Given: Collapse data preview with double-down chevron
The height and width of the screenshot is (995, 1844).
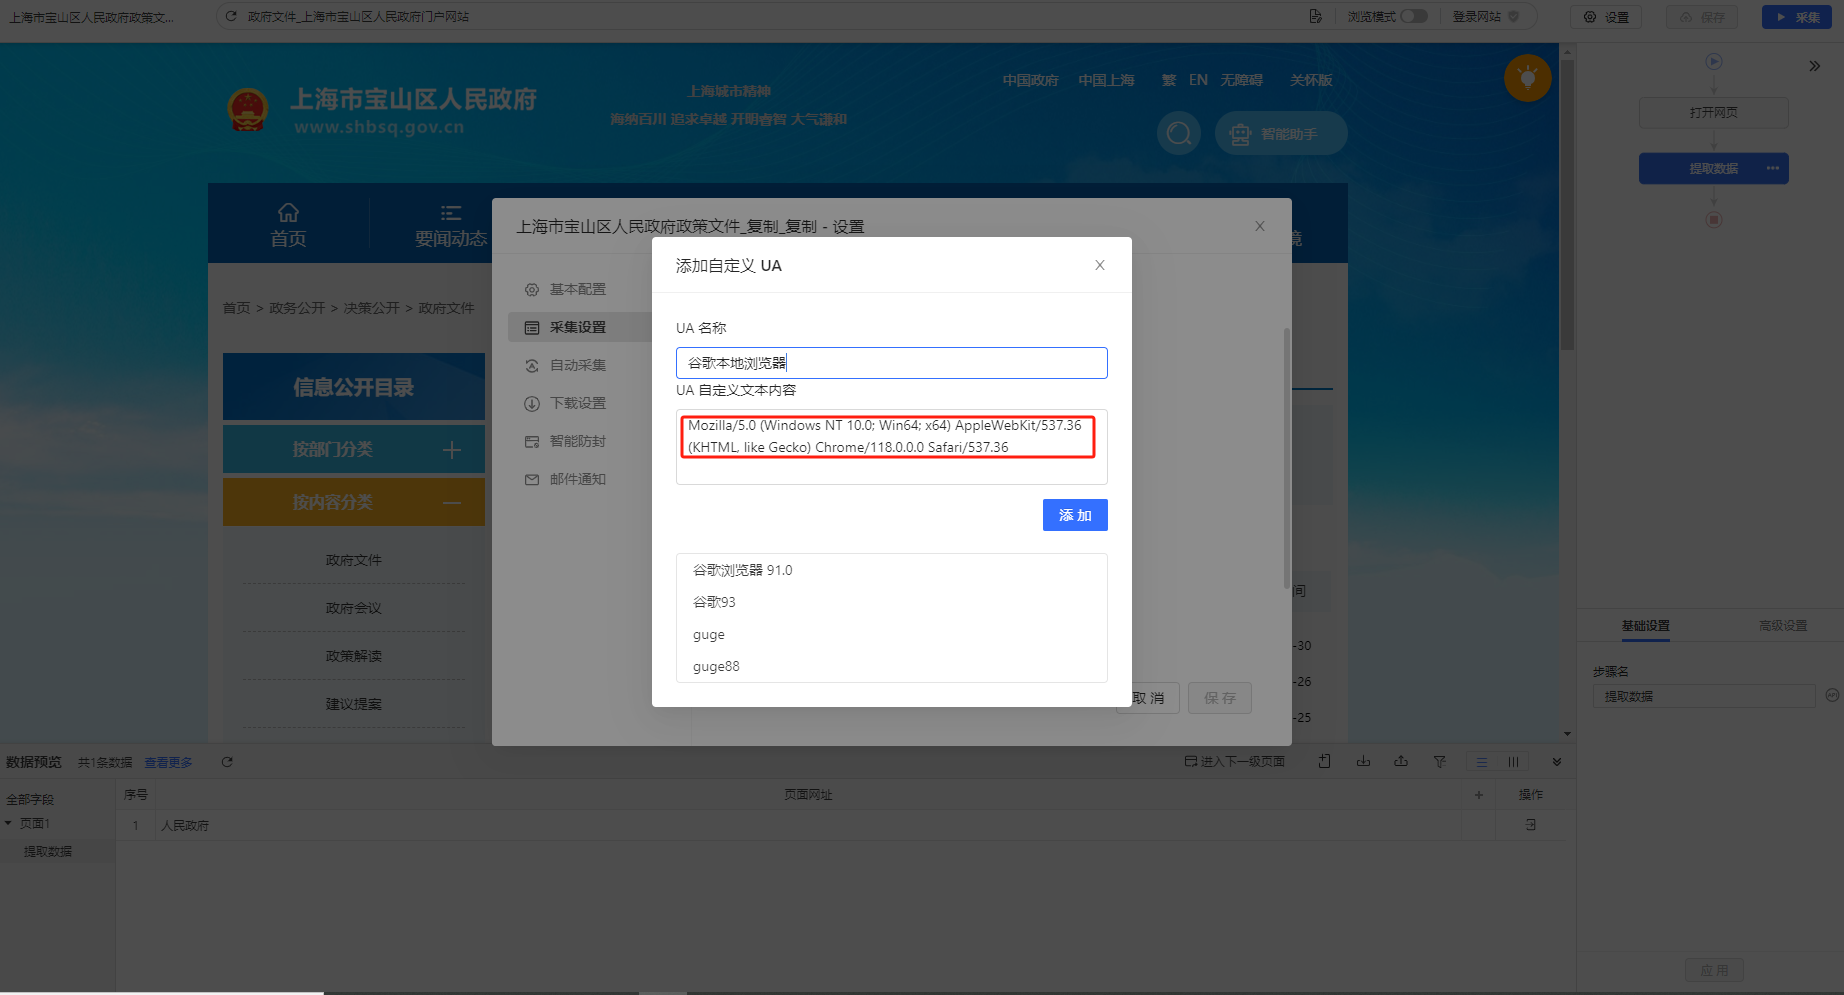Looking at the screenshot, I should [x=1557, y=762].
